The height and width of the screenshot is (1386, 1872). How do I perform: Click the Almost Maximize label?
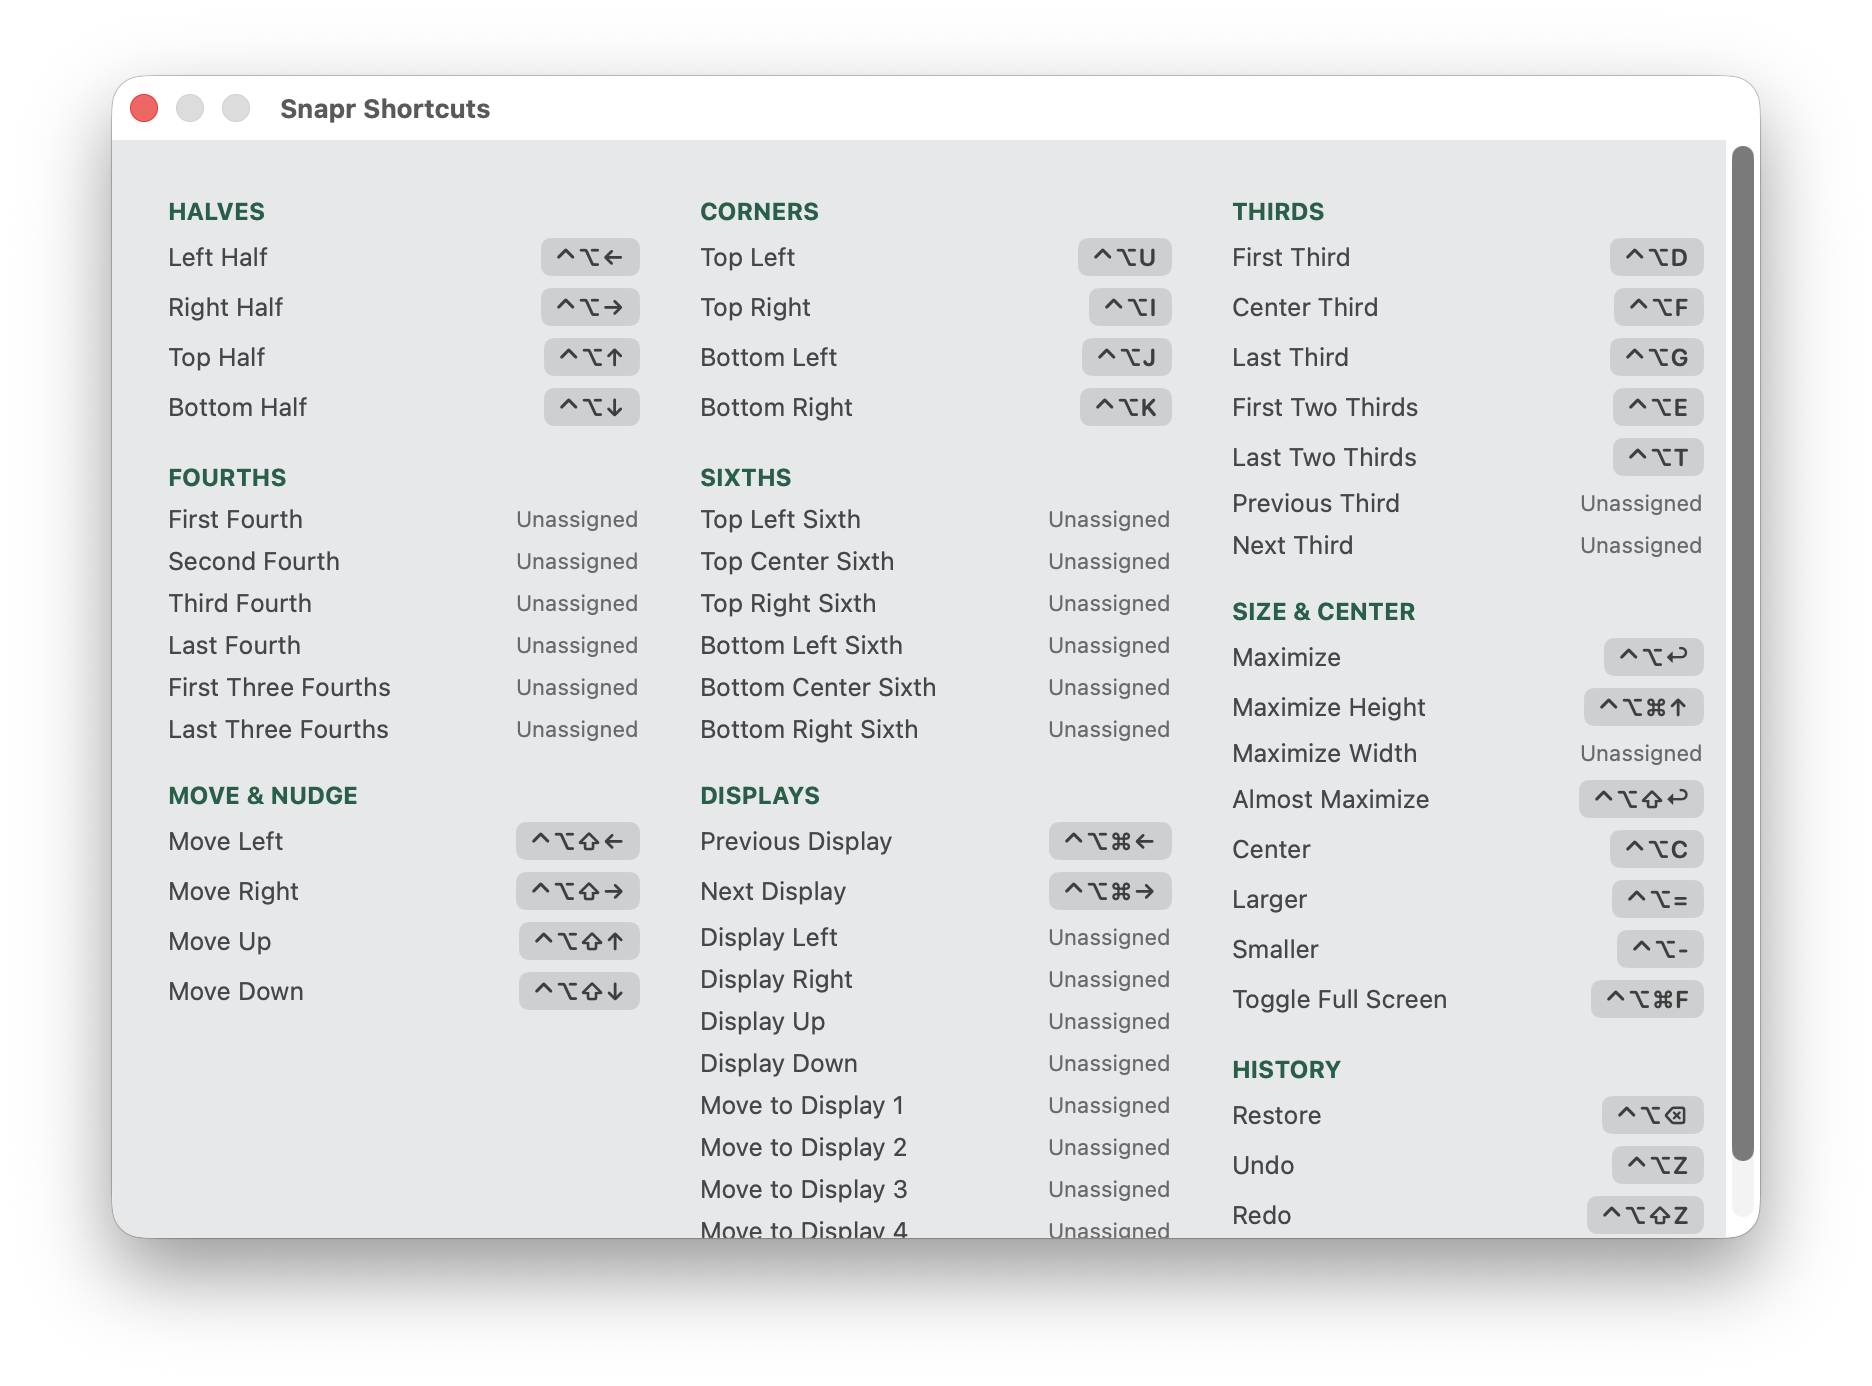(x=1330, y=799)
